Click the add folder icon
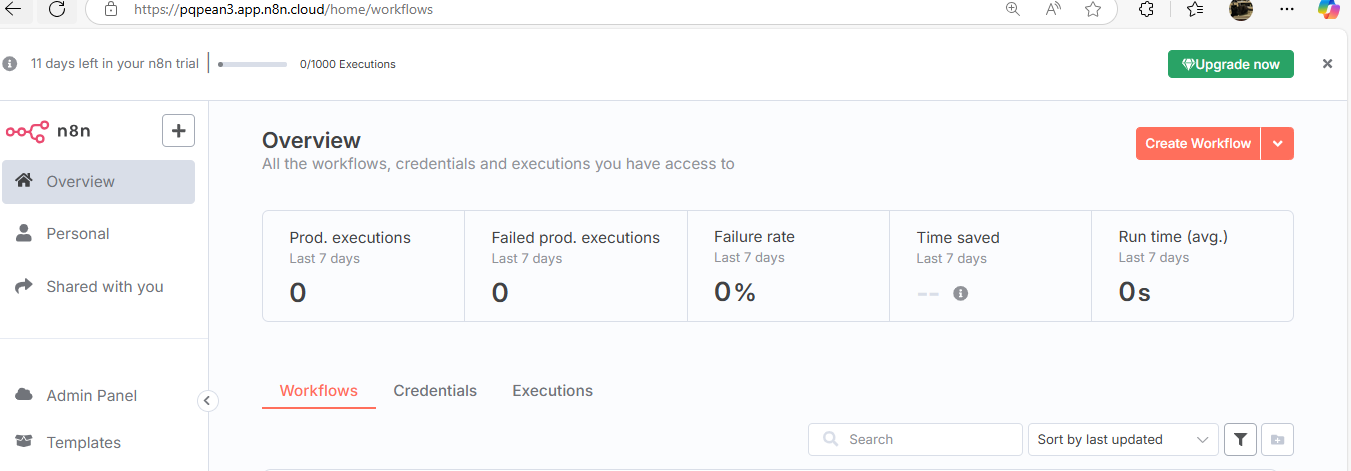 pyautogui.click(x=1277, y=439)
